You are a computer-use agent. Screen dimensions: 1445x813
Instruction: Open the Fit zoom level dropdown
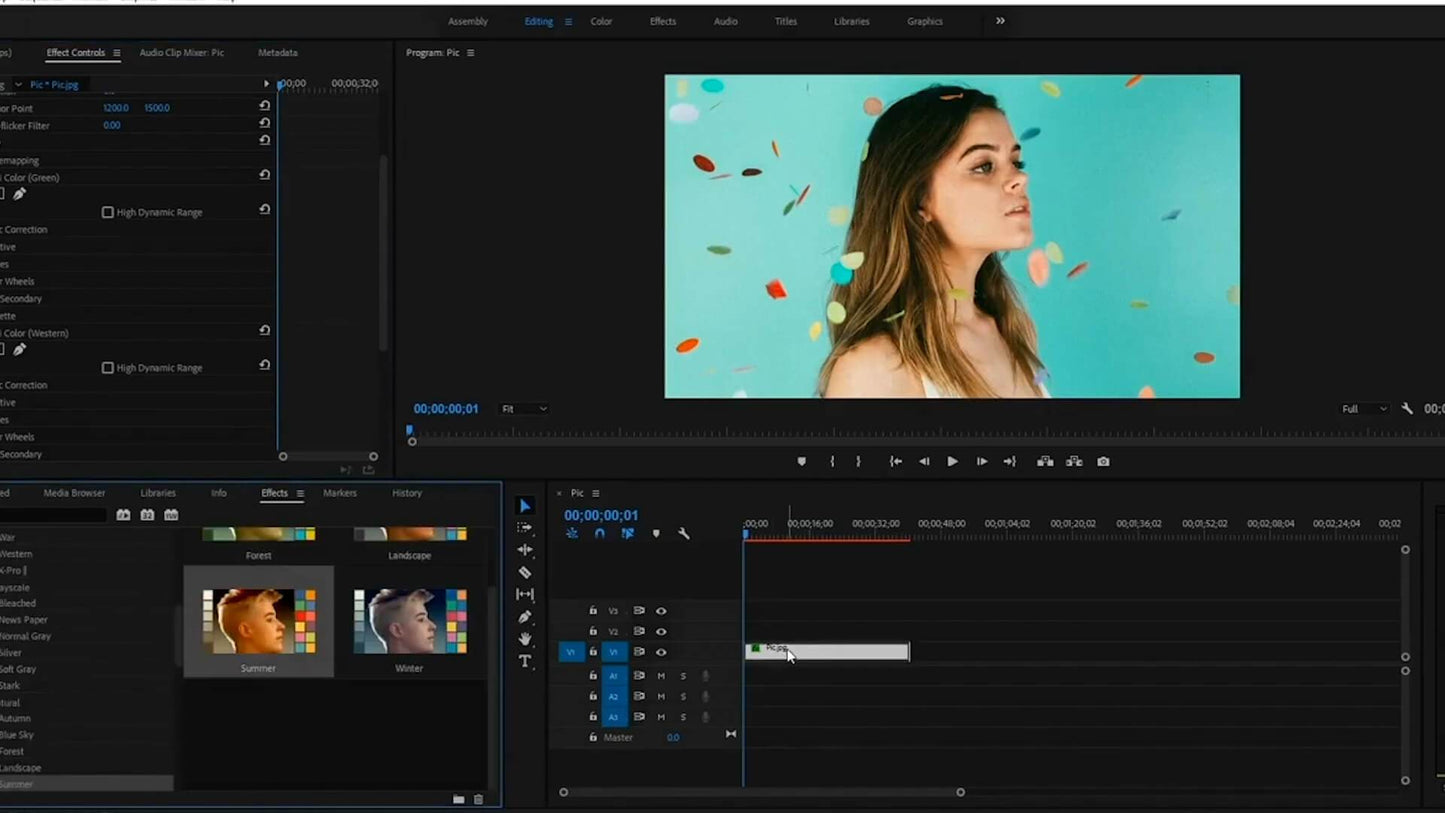523,408
